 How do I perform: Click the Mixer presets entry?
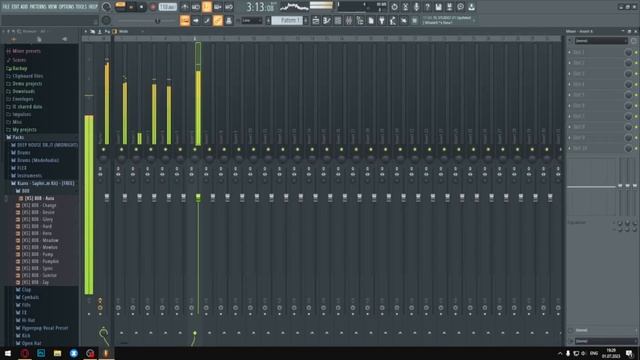click(23, 51)
